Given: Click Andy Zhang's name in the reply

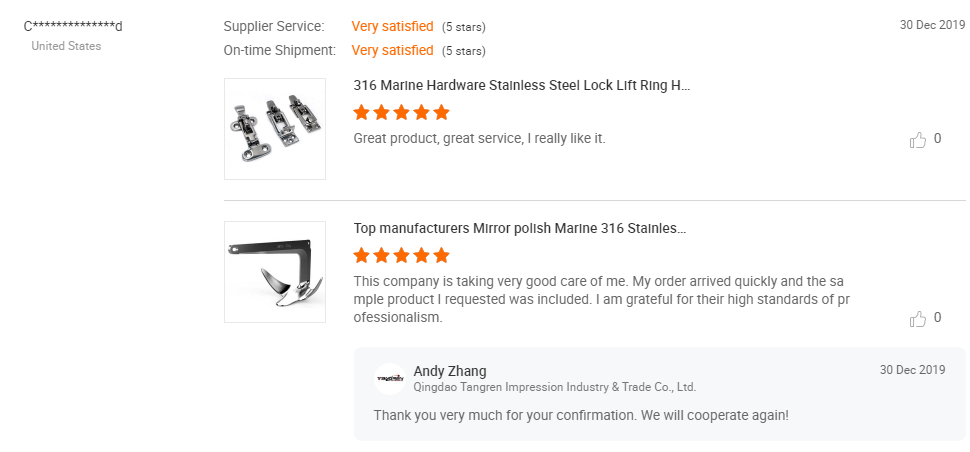Looking at the screenshot, I should click(450, 371).
